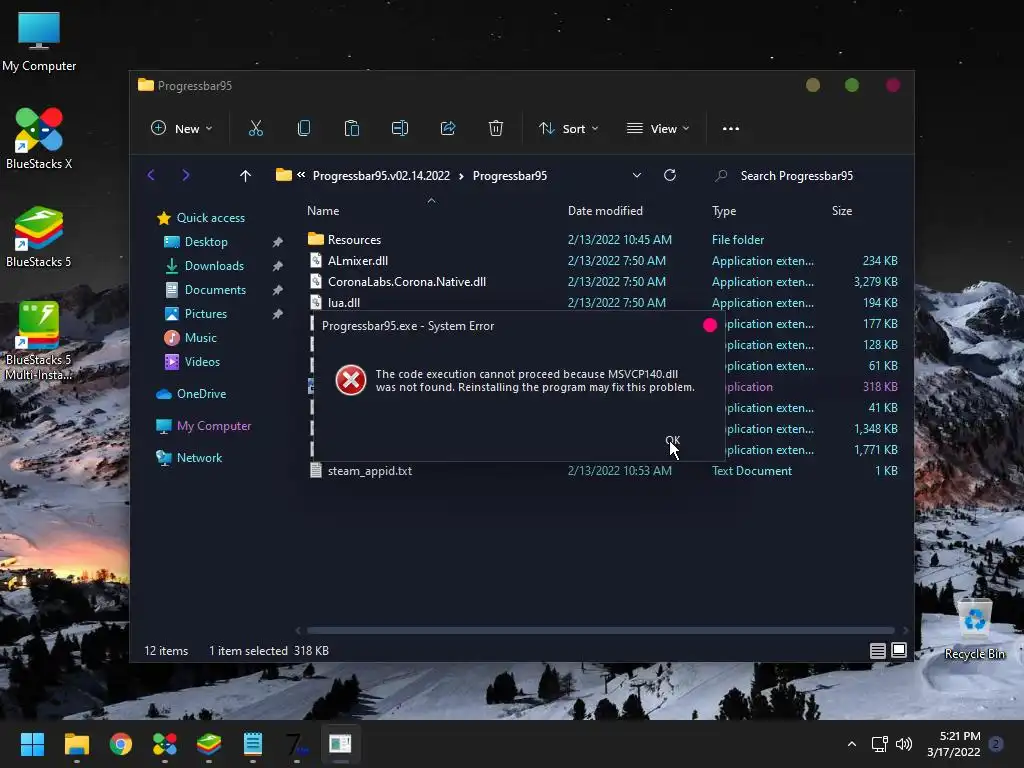Sort by the Type column header
Screen dimensions: 1024x768
(x=724, y=211)
